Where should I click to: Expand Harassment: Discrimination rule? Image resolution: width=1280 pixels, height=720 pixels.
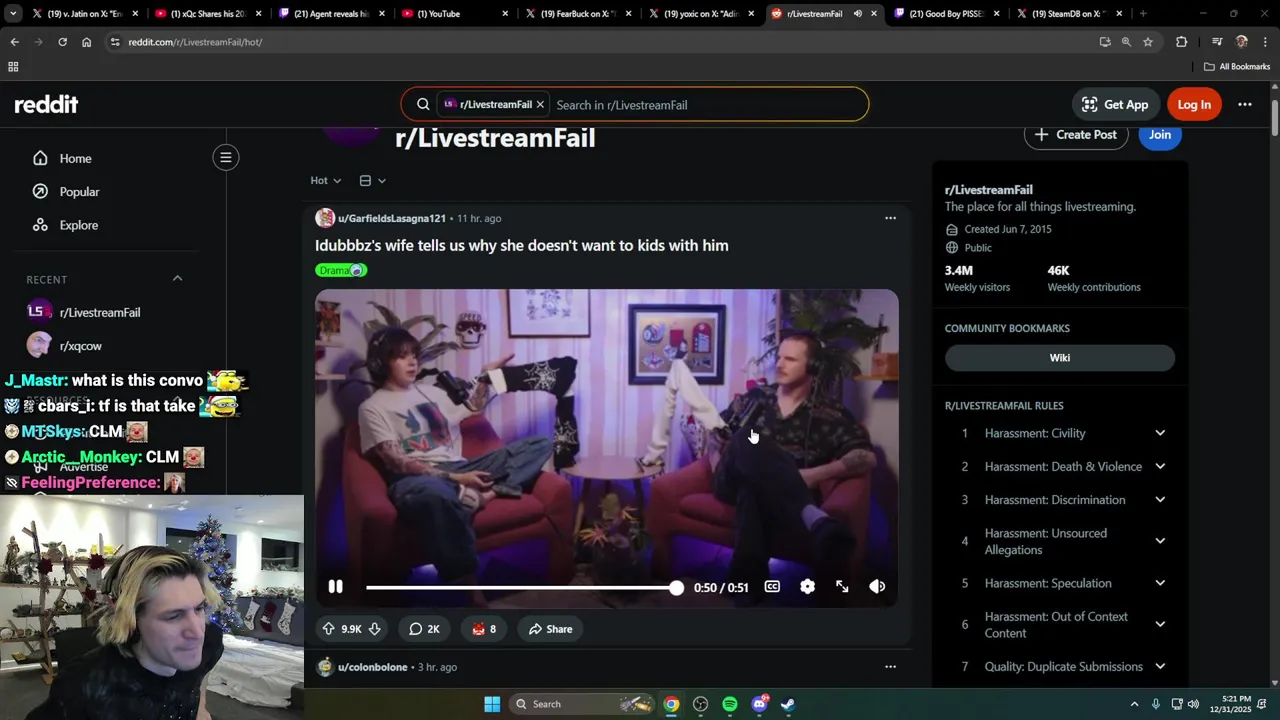pos(1160,500)
